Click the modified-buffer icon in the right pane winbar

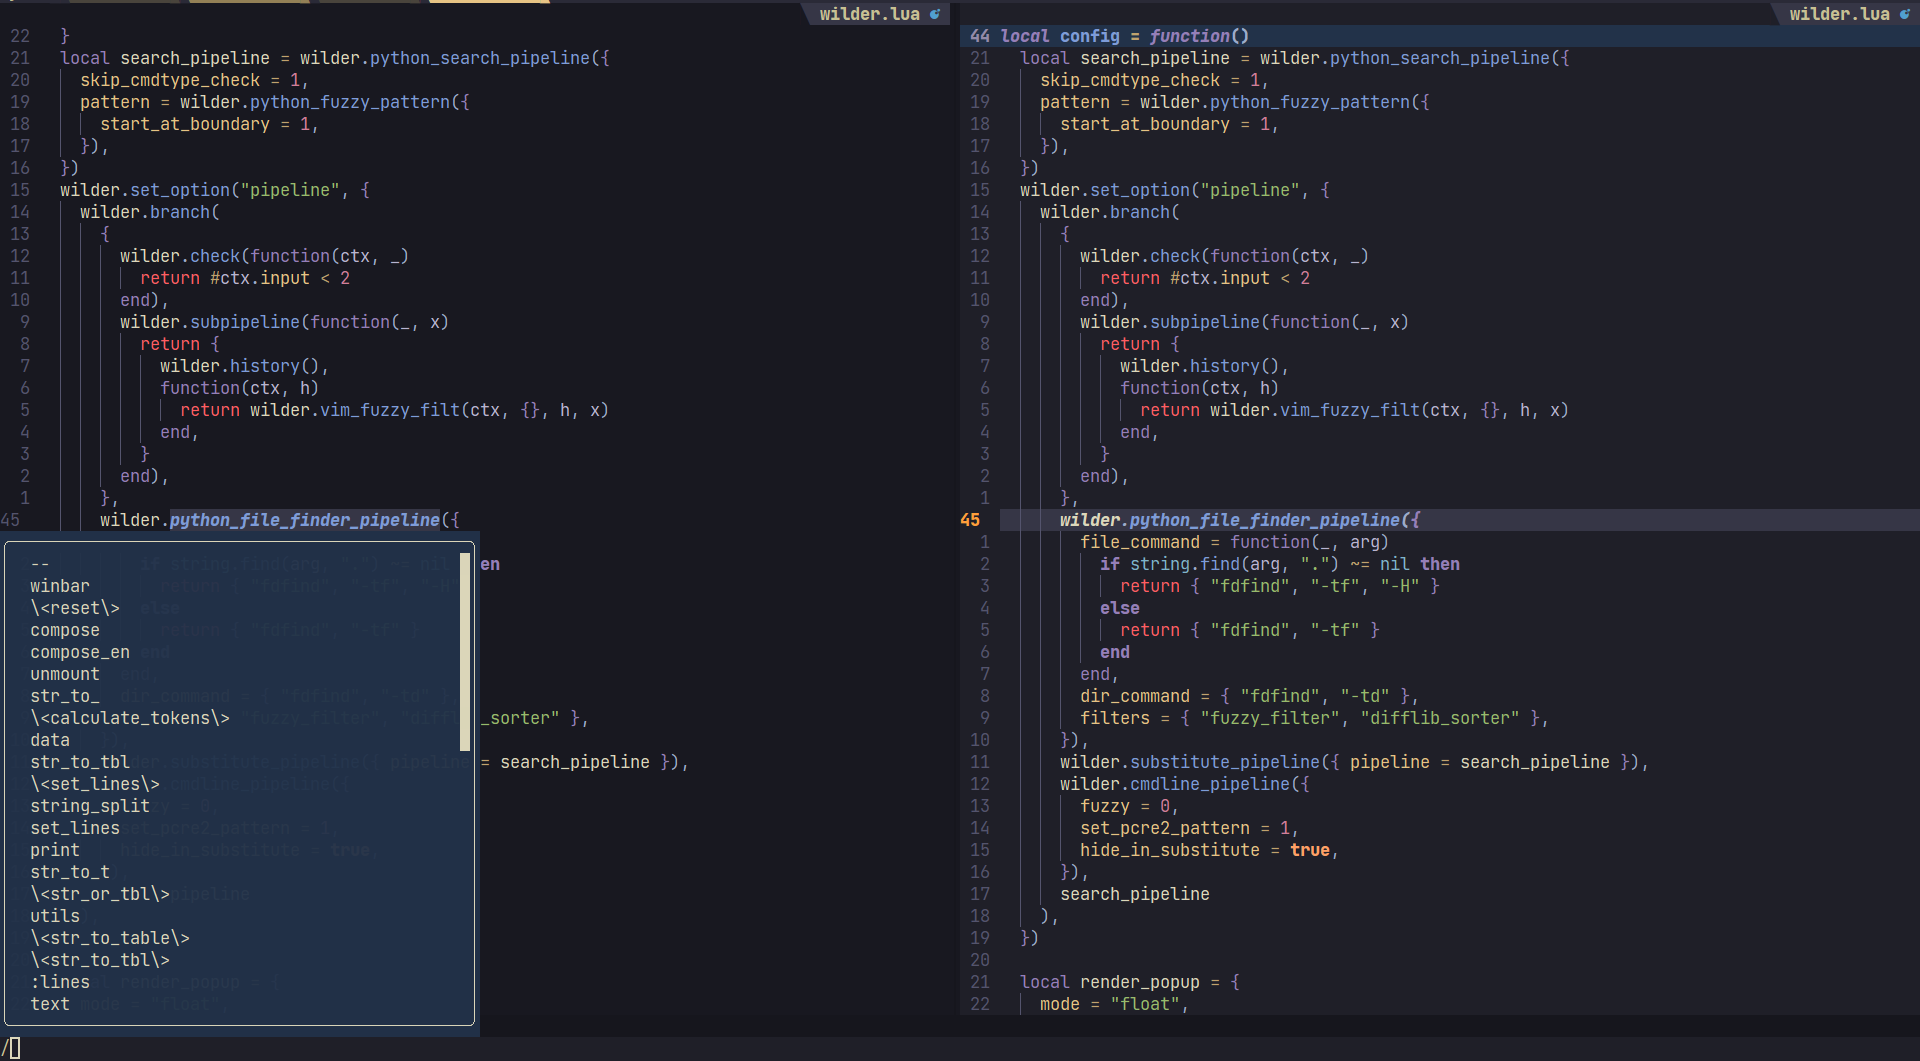click(1905, 14)
